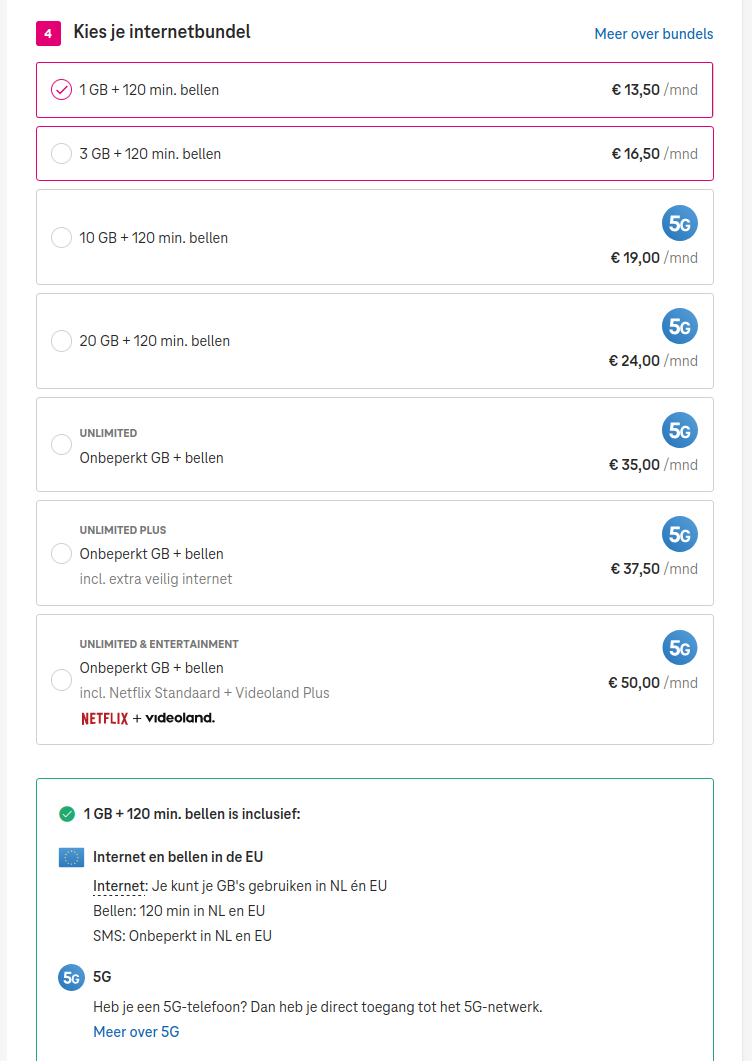The height and width of the screenshot is (1061, 752).
Task: Click the Netflix logo
Action: point(104,719)
